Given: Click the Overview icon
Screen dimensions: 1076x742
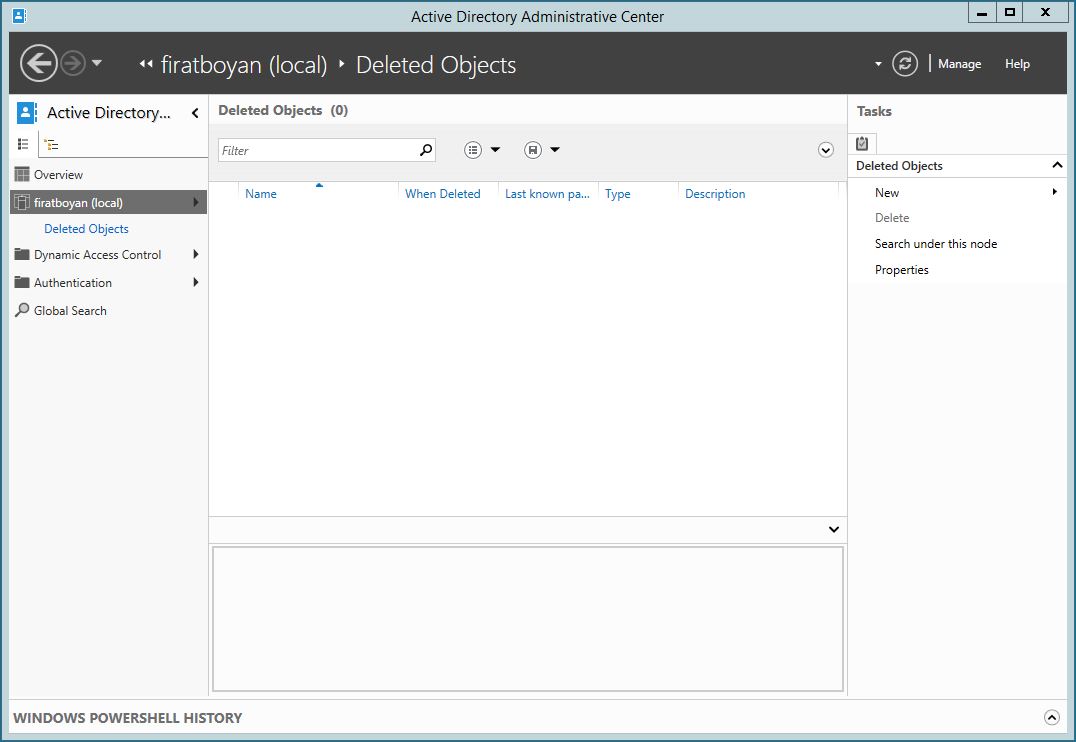Looking at the screenshot, I should [x=22, y=174].
